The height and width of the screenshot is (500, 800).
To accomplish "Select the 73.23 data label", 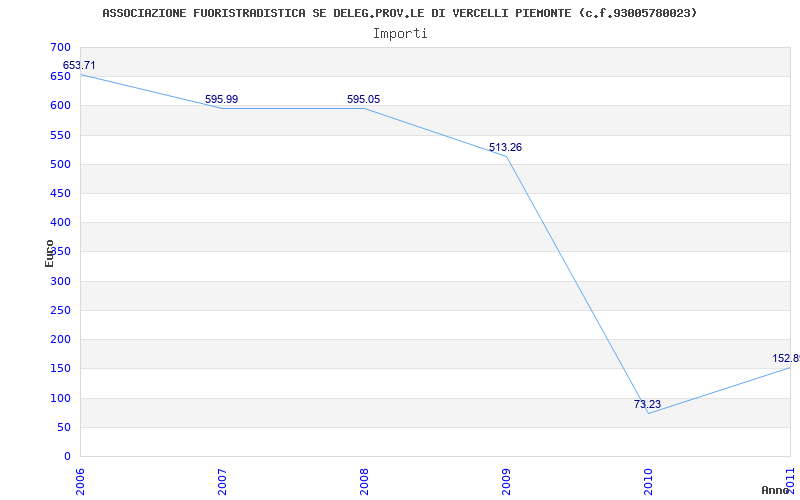I will (x=647, y=404).
